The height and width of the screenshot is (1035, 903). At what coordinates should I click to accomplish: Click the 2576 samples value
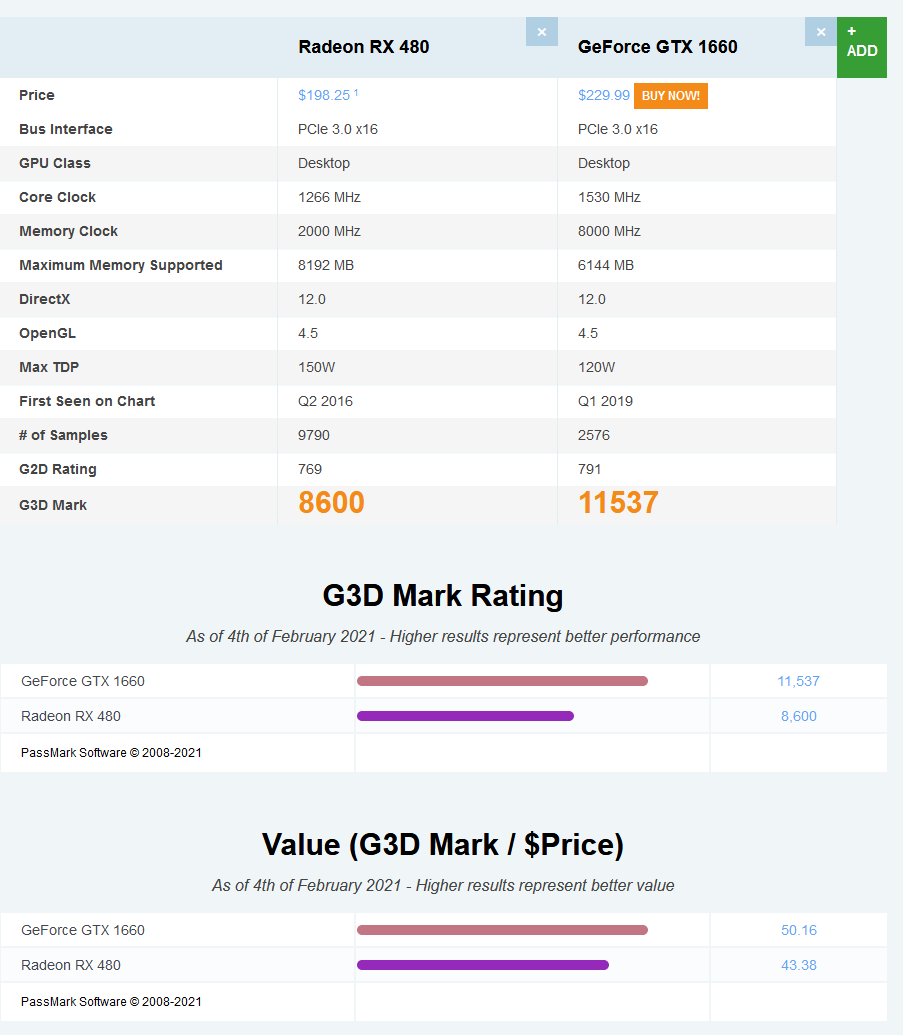click(594, 435)
